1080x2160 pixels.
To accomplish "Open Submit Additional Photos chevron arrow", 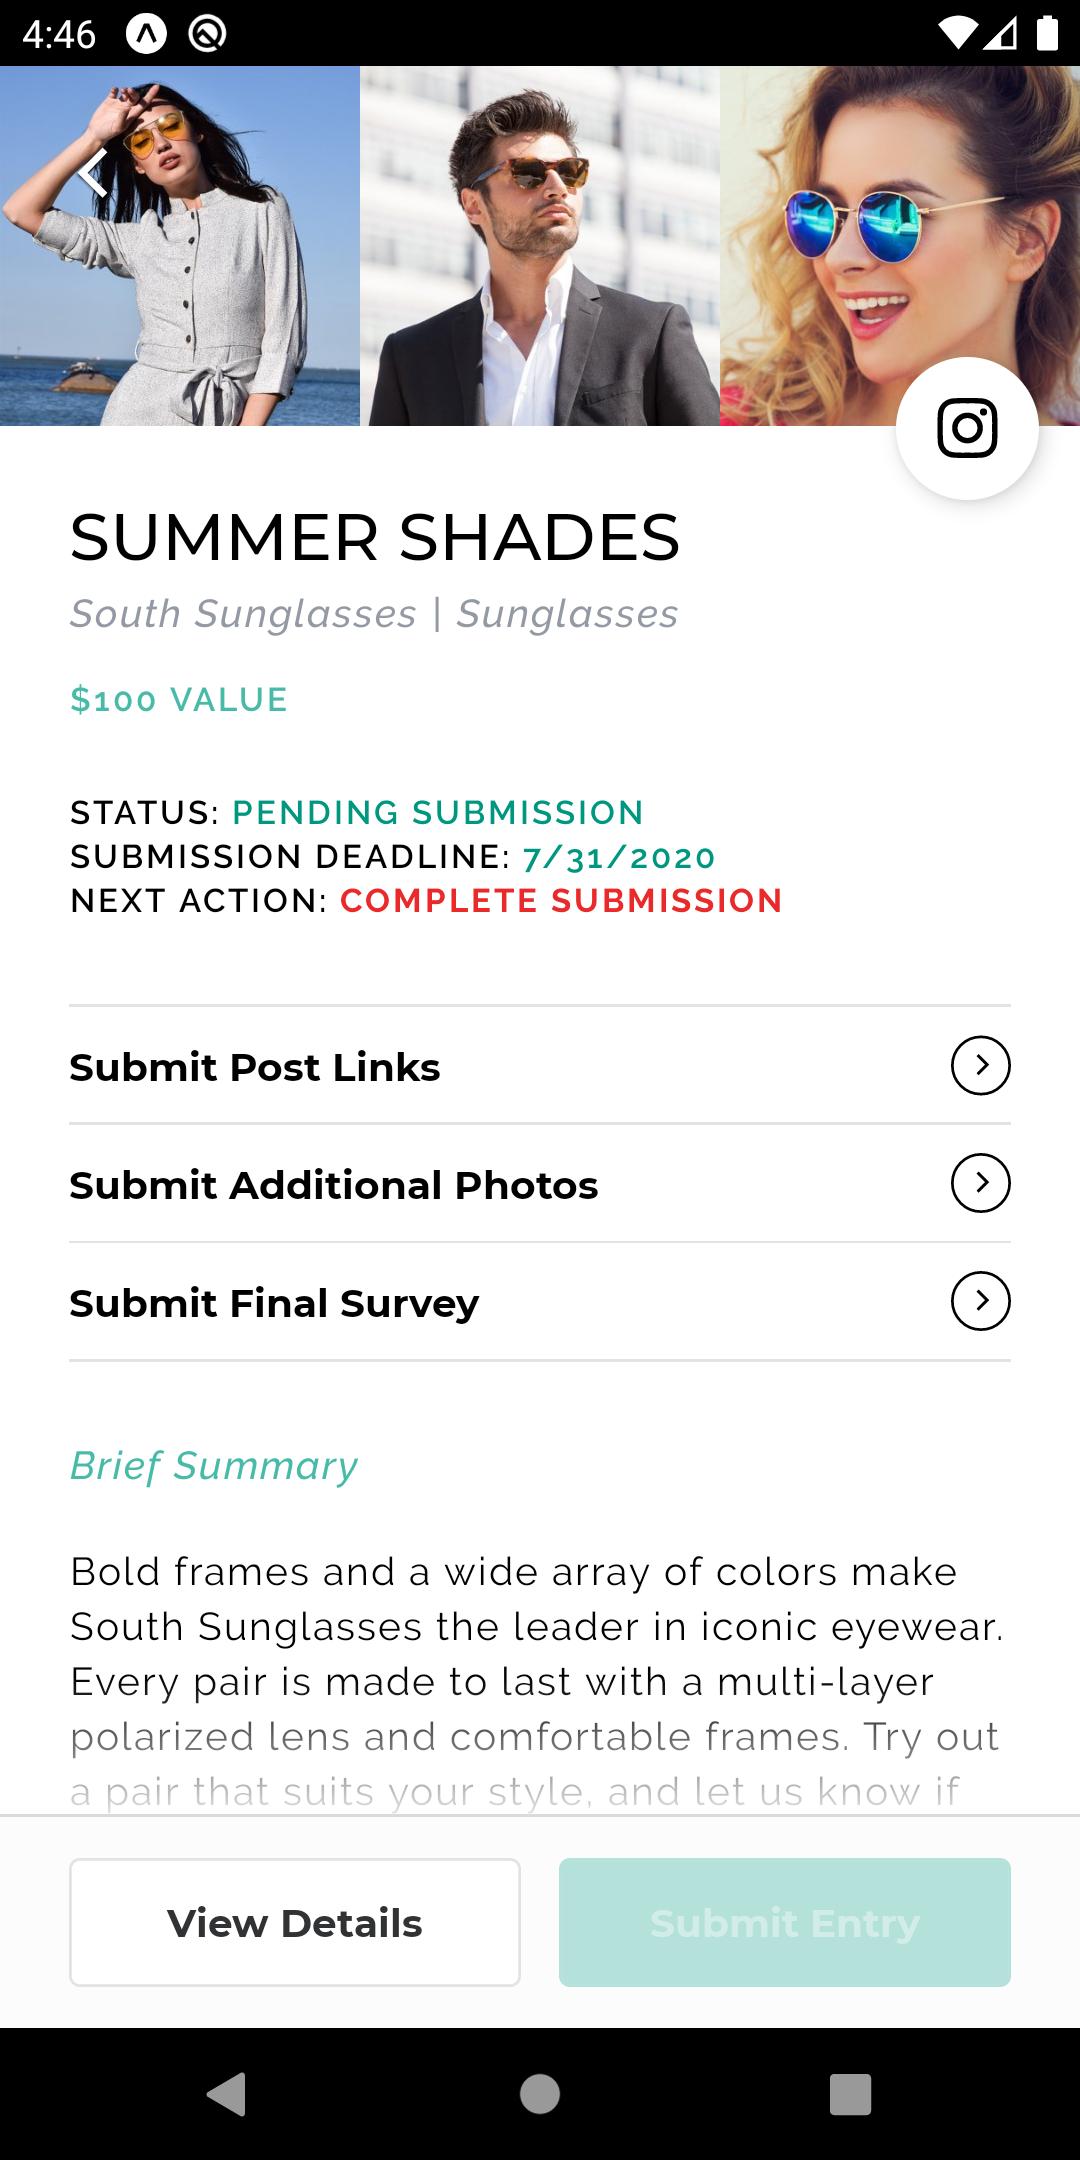I will [x=980, y=1184].
